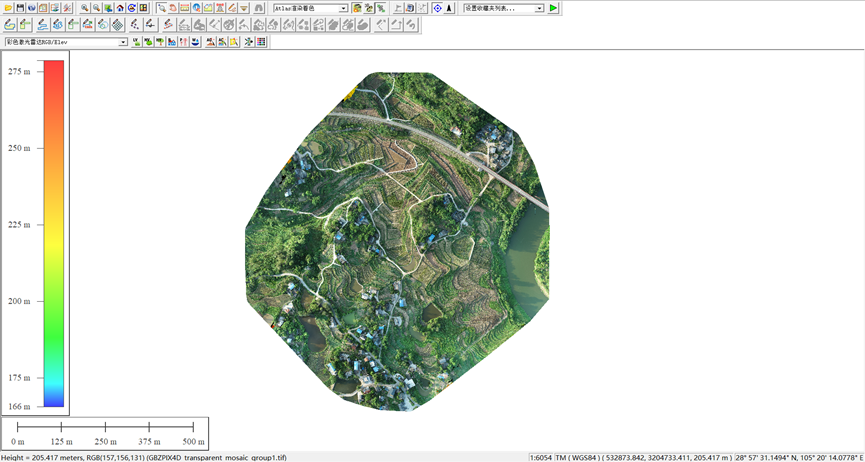Screen dimensions: 865x462
Task: Click the zoom-to-layer image icon
Action: coord(108,8)
